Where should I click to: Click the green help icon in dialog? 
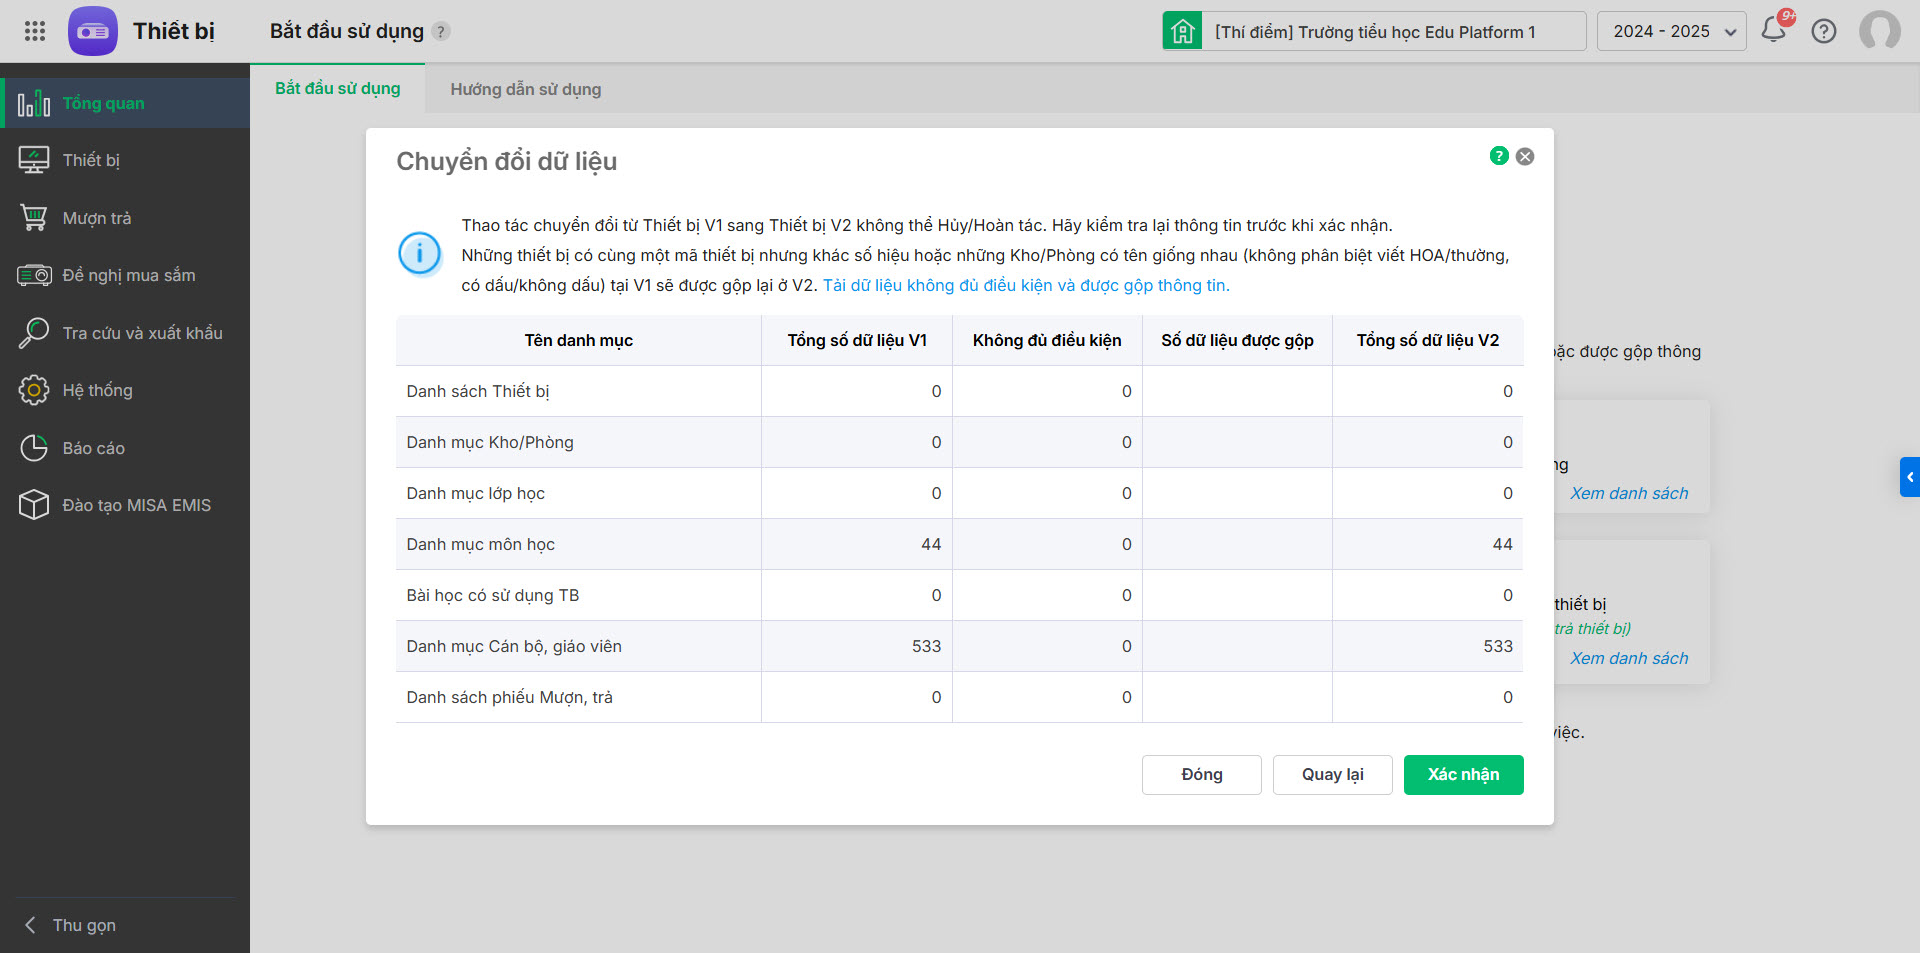(1498, 156)
